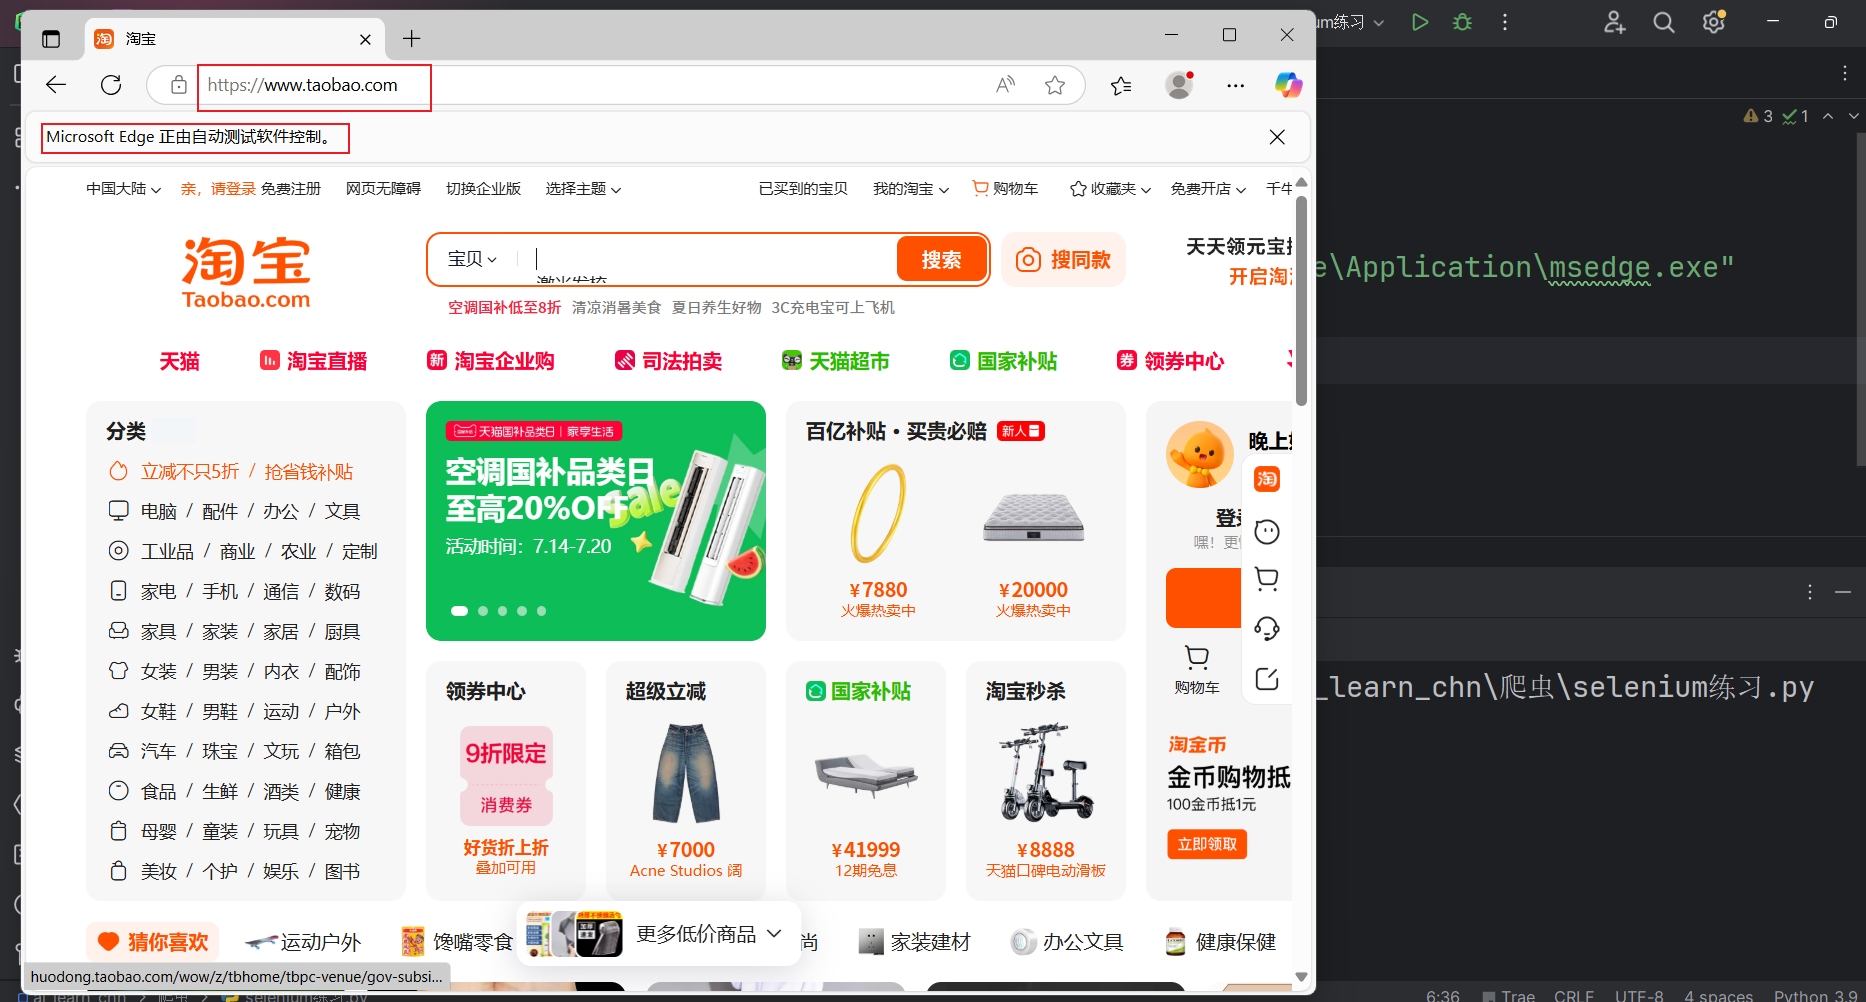Open the 宝贝 search type dropdown

click(x=472, y=259)
